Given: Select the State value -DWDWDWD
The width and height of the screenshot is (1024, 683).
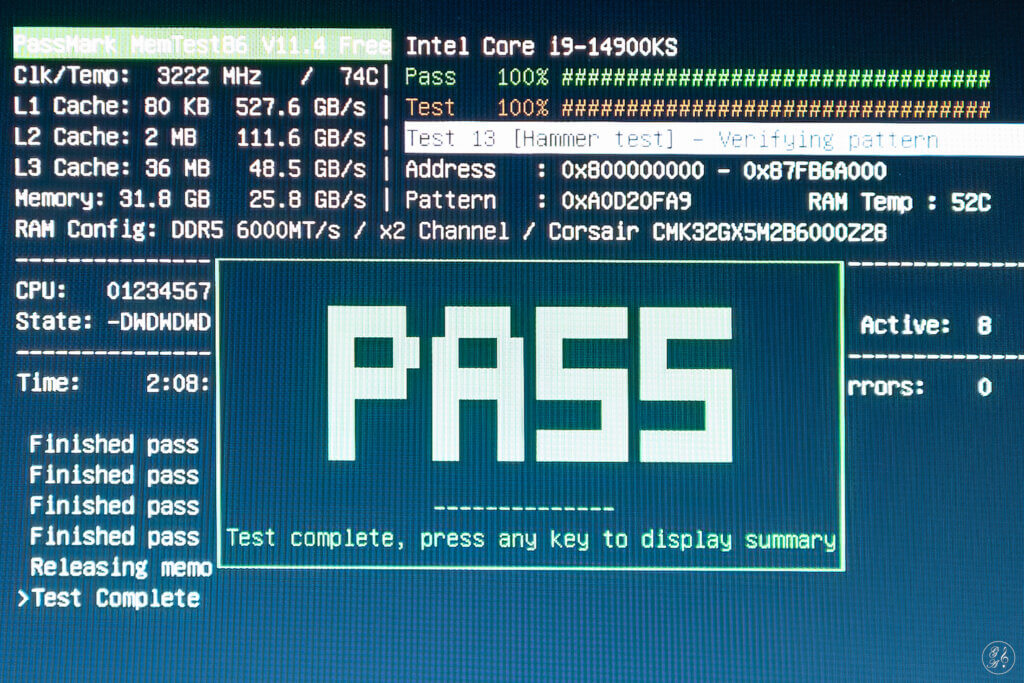Looking at the screenshot, I should pos(159,321).
